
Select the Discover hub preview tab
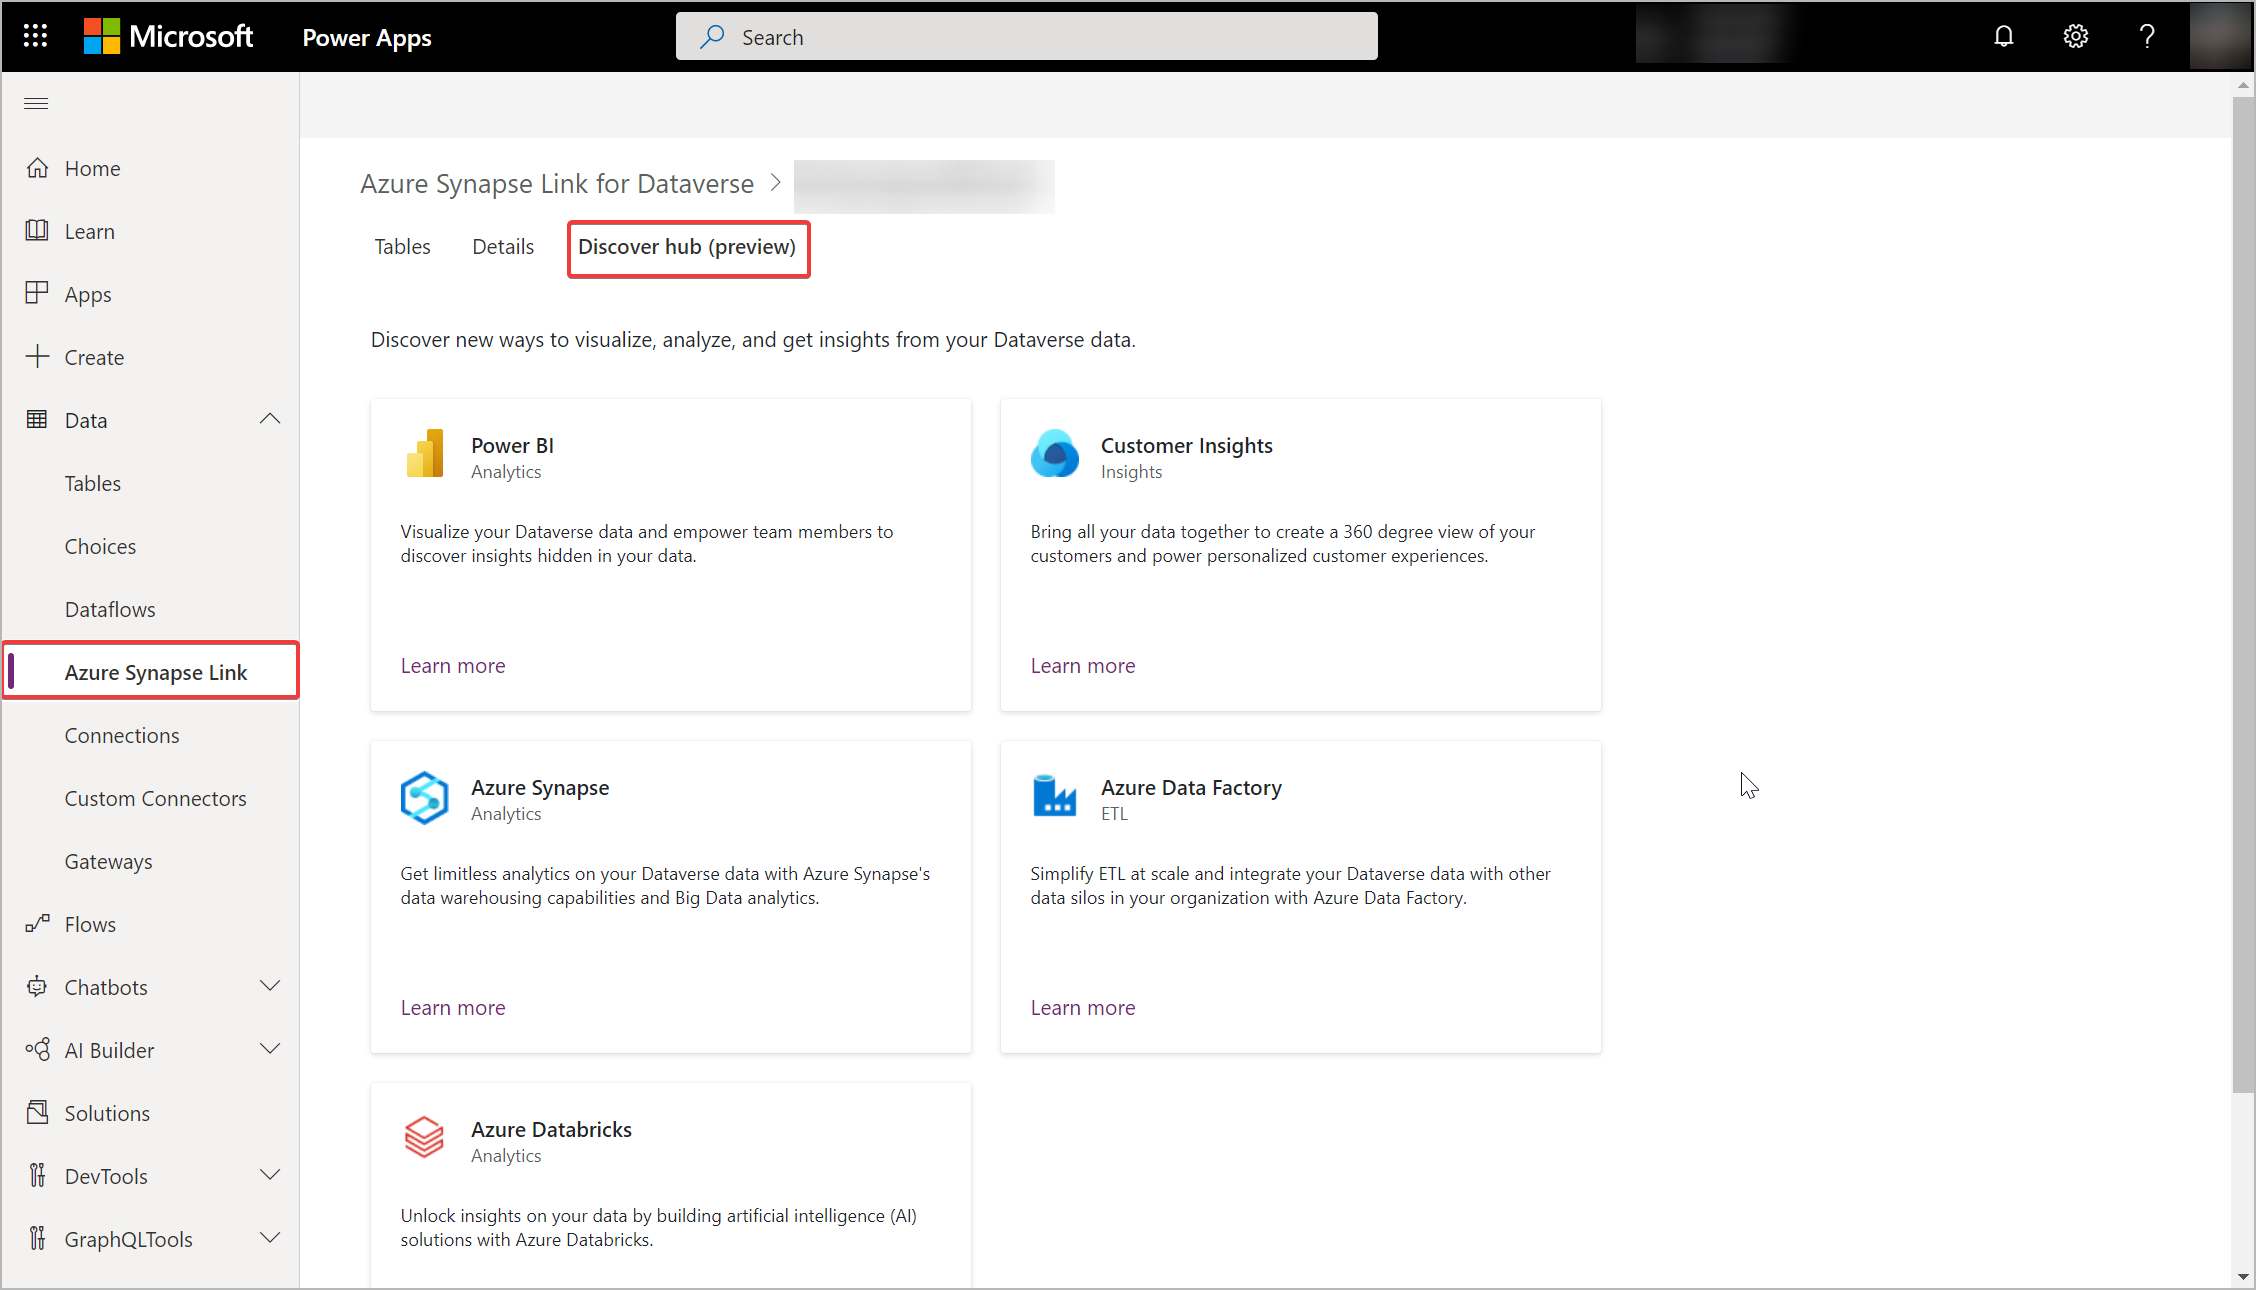[x=686, y=245]
